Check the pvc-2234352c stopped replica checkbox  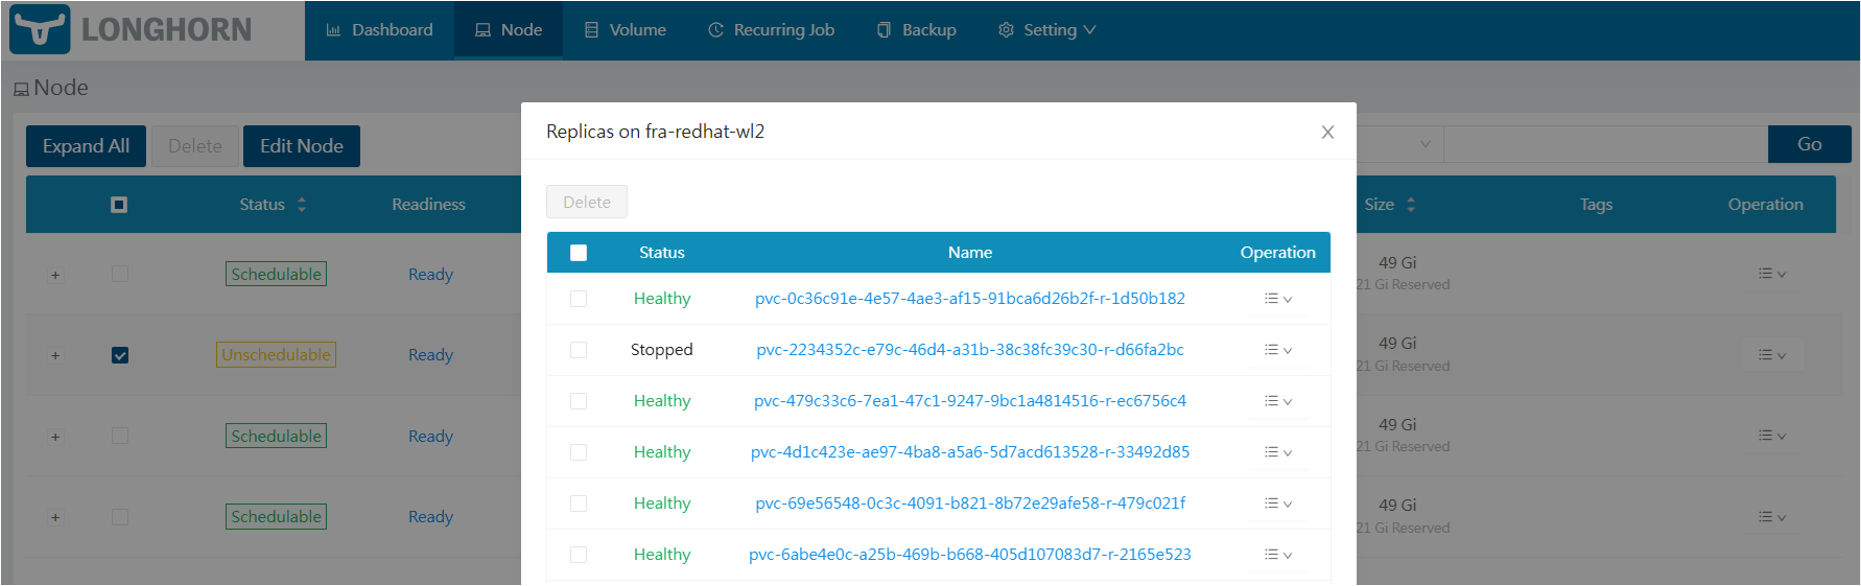[578, 350]
